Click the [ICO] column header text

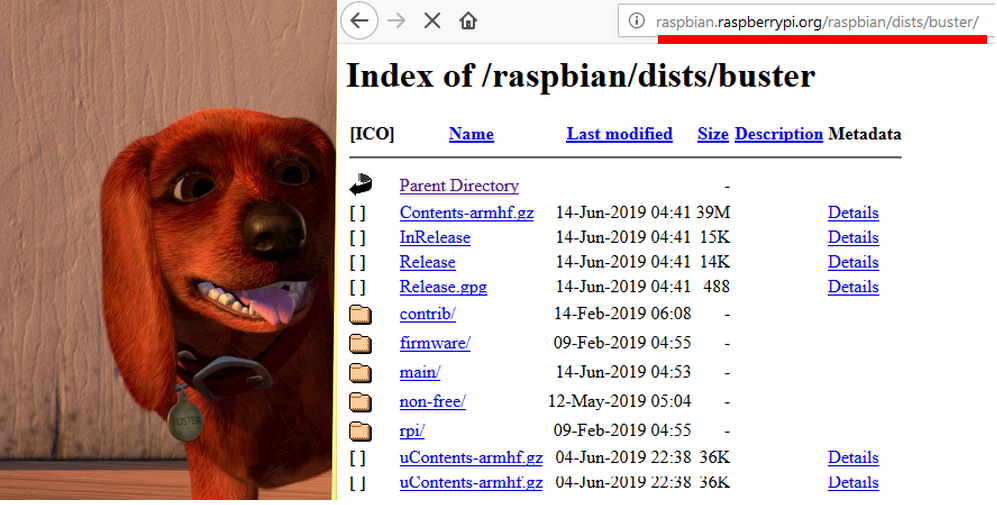372,134
